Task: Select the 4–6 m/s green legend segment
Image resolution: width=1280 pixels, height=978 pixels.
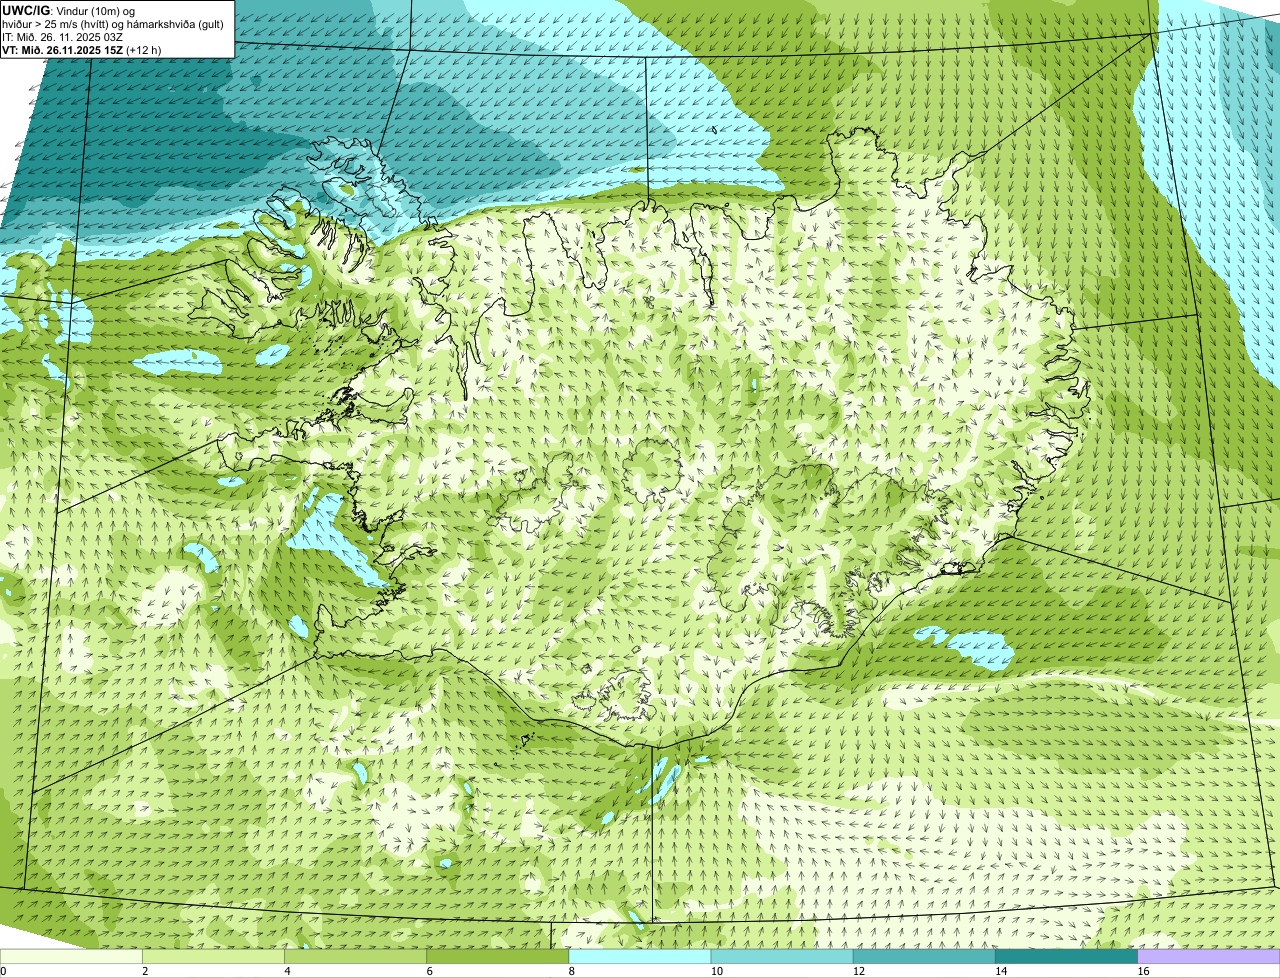Action: 355,956
